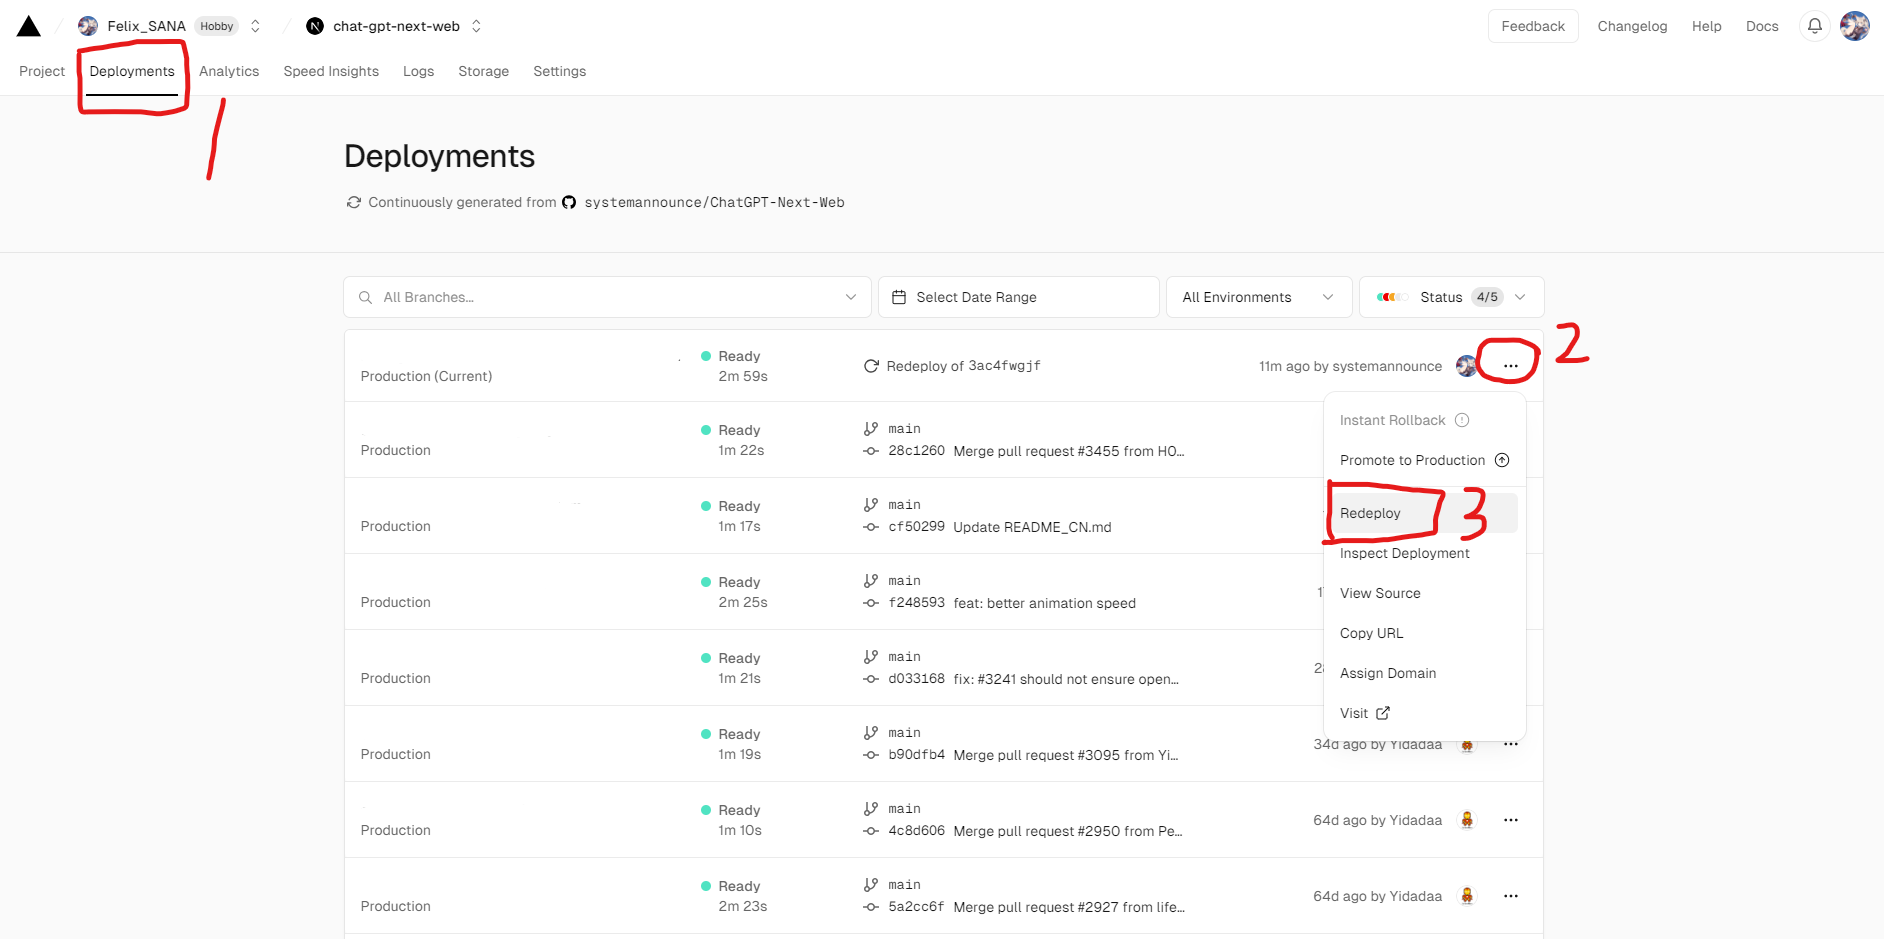1884x939 pixels.
Task: Click the GitHub icon beside repository name
Action: tap(569, 202)
